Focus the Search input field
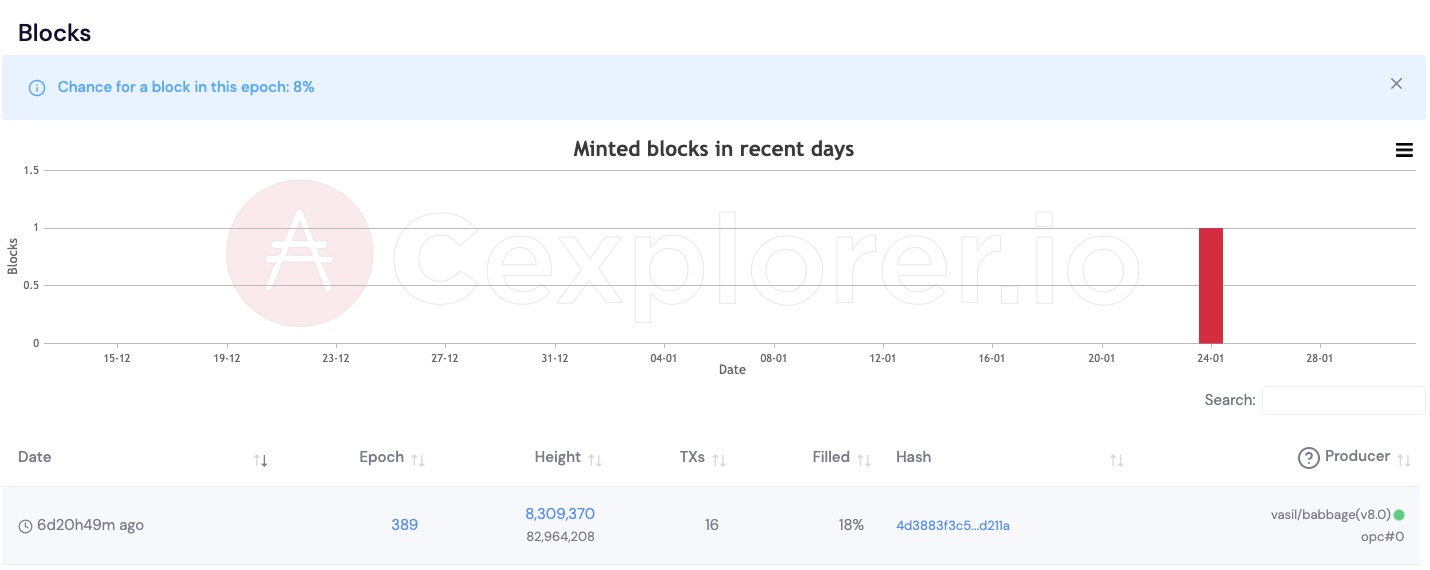 1343,400
